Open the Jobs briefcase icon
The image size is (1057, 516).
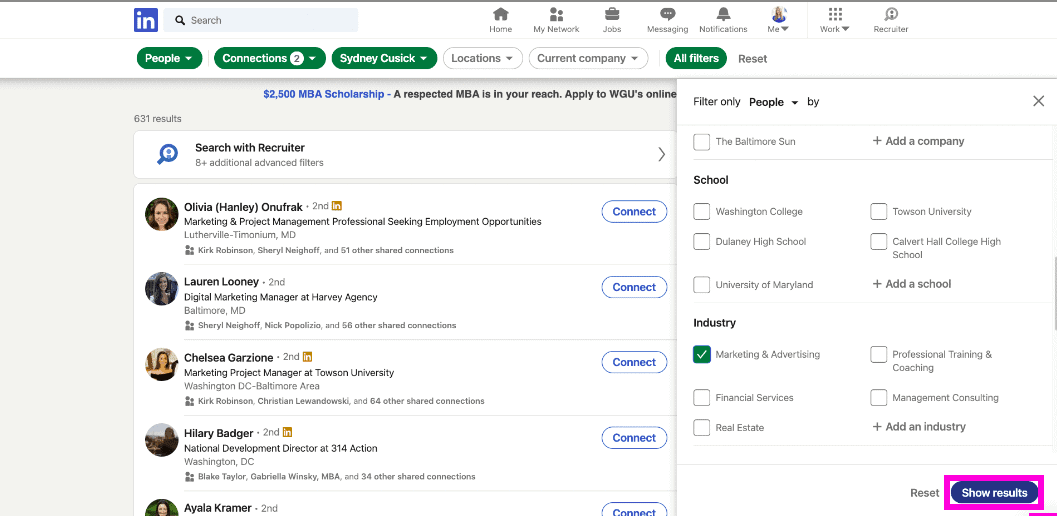tap(612, 14)
